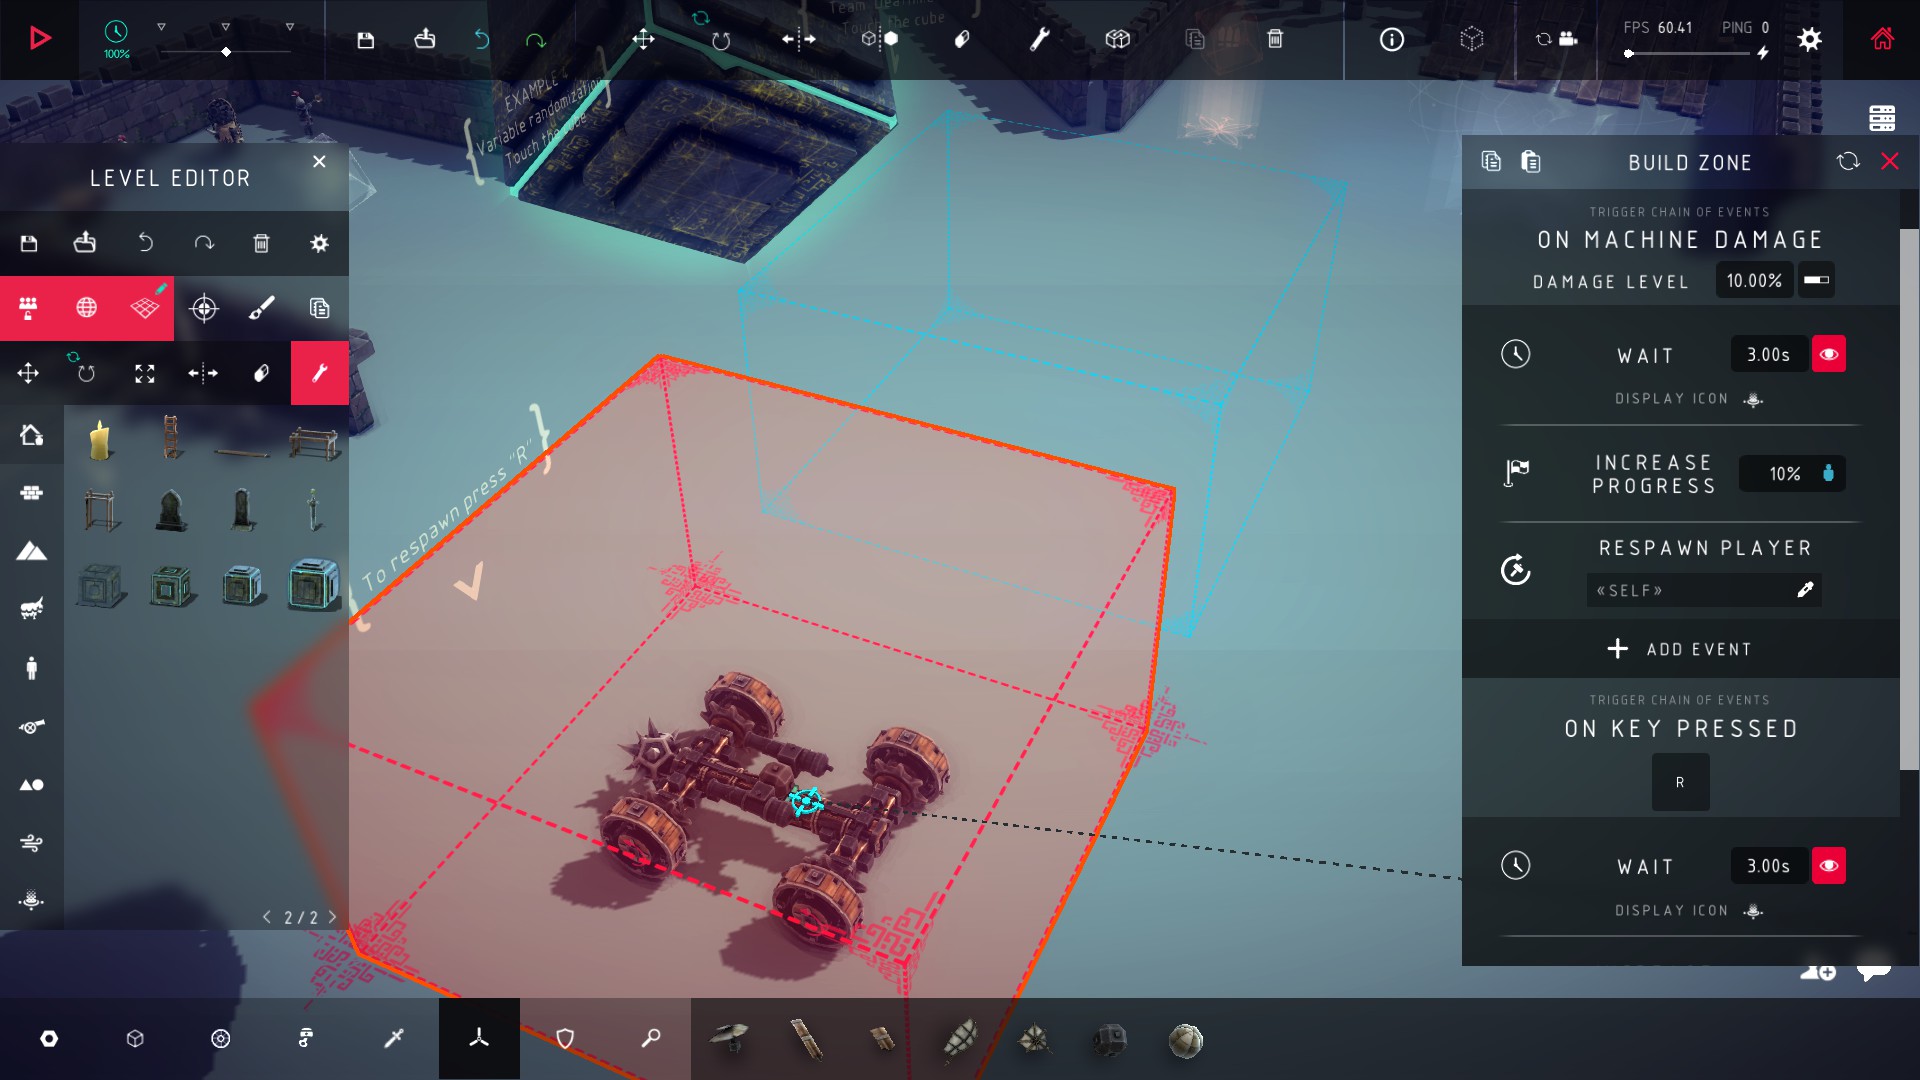Screen dimensions: 1920x1080
Task: Choose the paint brush tool icon
Action: tap(262, 308)
